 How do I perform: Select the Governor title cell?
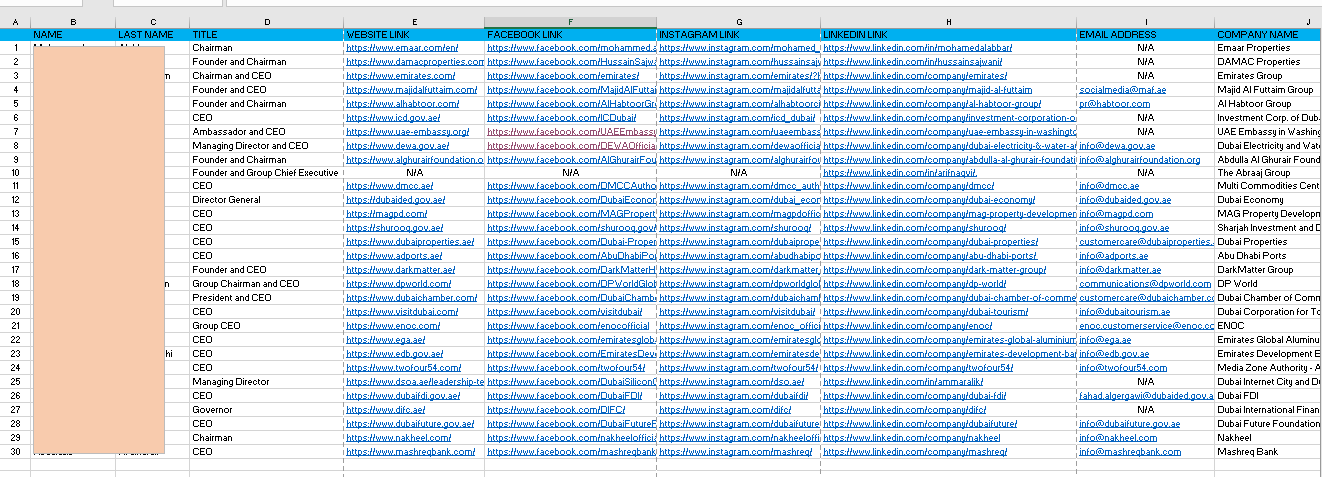tap(267, 409)
